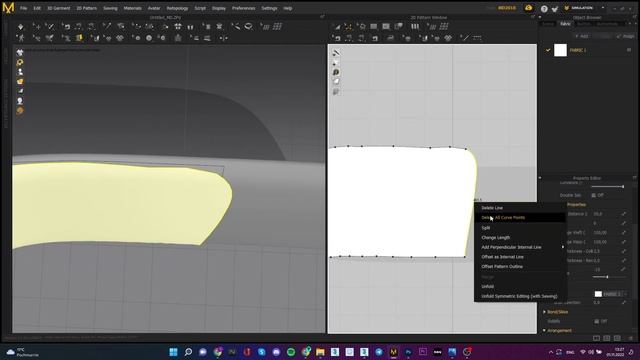Click the orange bottom icon in 3D display strip
640x360 pixels.
pyautogui.click(x=20, y=111)
